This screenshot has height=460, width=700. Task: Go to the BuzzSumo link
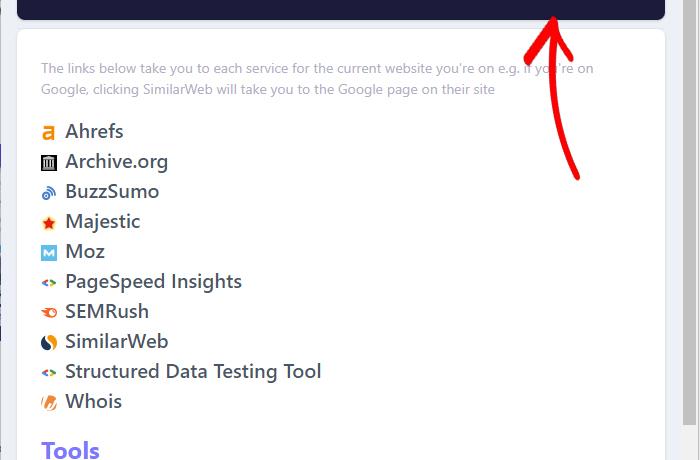click(x=112, y=191)
